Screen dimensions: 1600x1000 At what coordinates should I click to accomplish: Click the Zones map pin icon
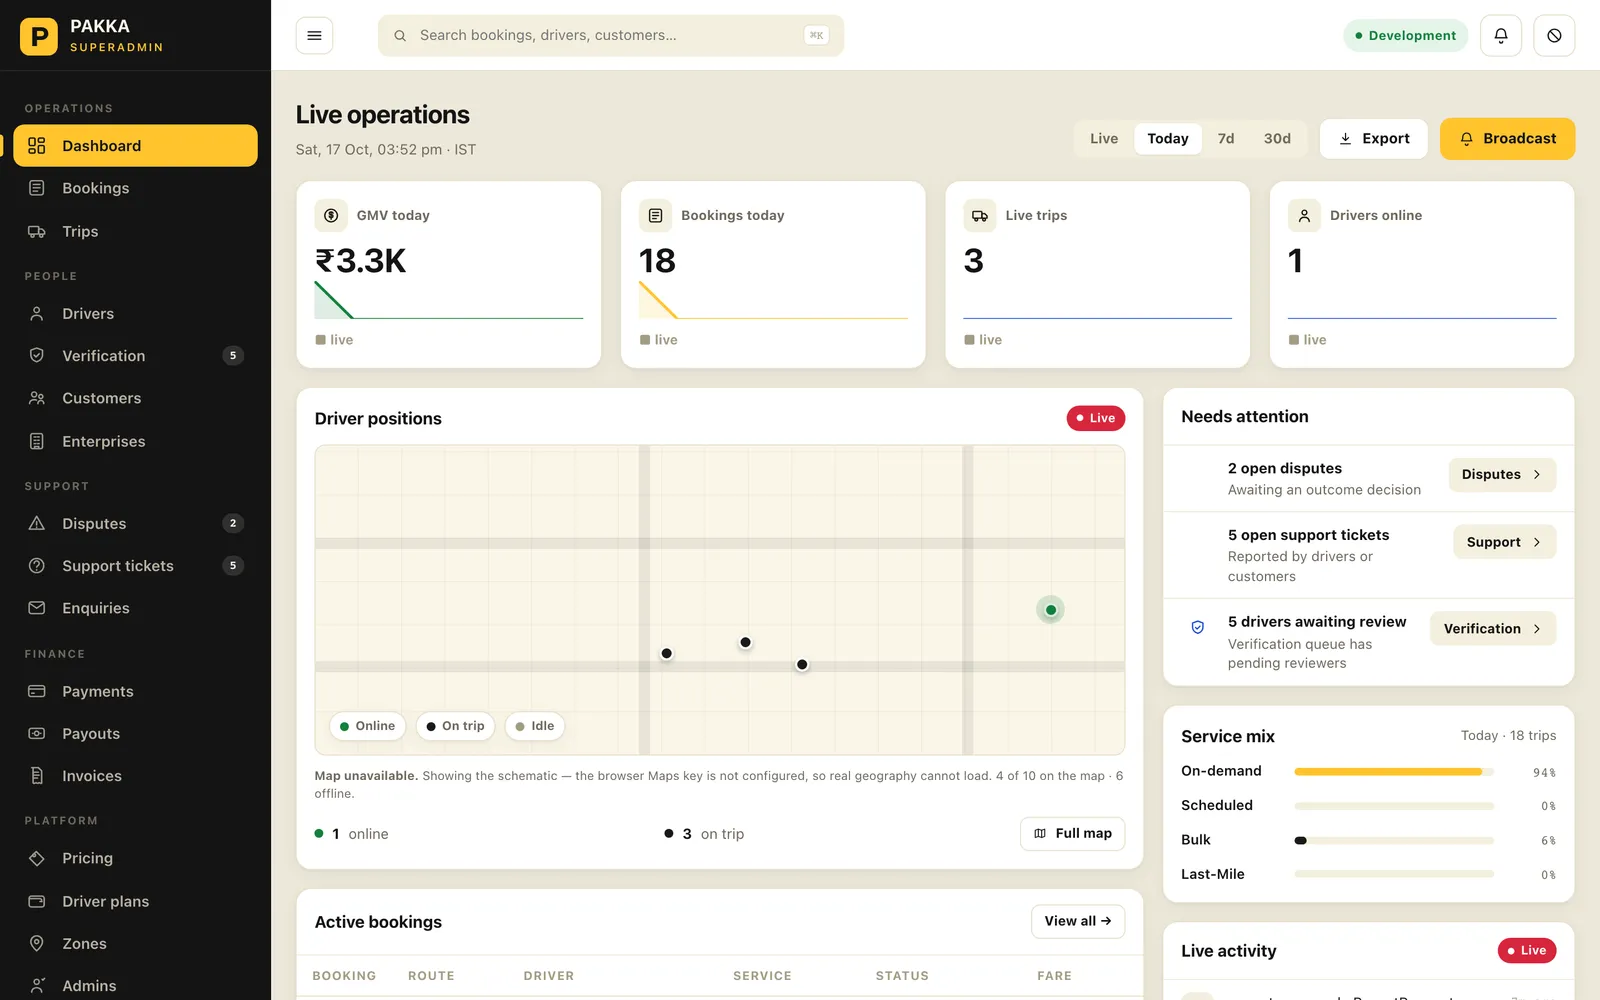[37, 943]
